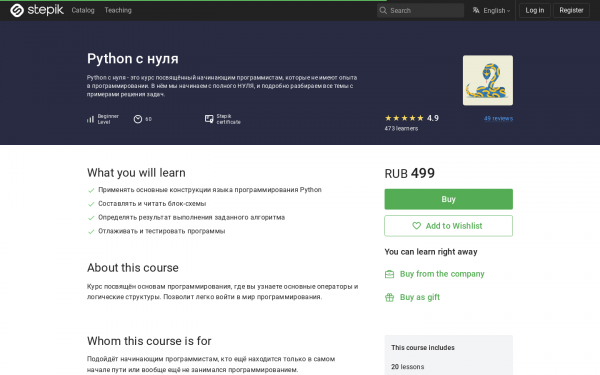Open the Stepik logo home link
Image resolution: width=600 pixels, height=375 pixels.
(x=37, y=10)
